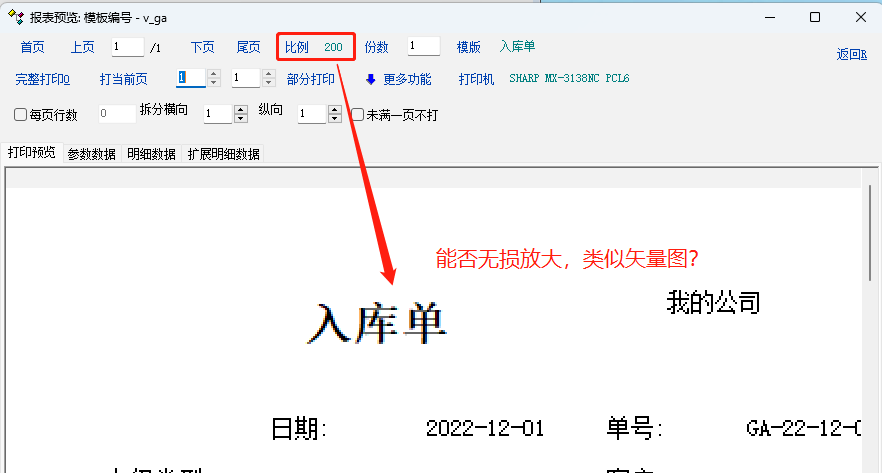Click the 返回 button
This screenshot has width=882, height=473.
pyautogui.click(x=851, y=54)
